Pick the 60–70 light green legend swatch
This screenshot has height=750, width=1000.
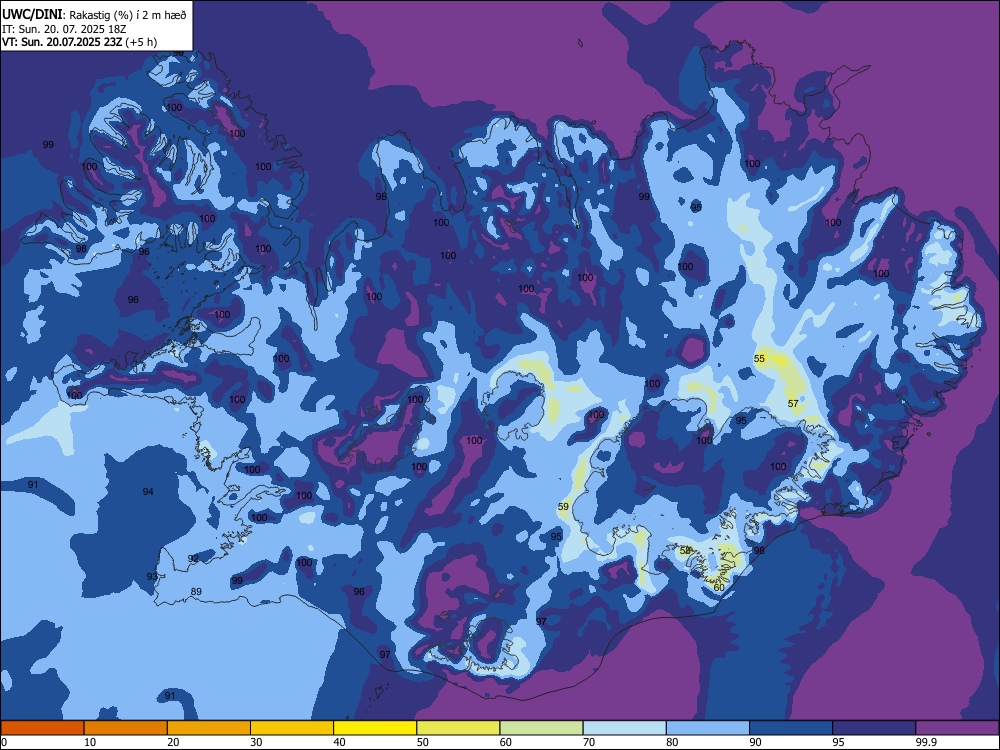[x=541, y=728]
